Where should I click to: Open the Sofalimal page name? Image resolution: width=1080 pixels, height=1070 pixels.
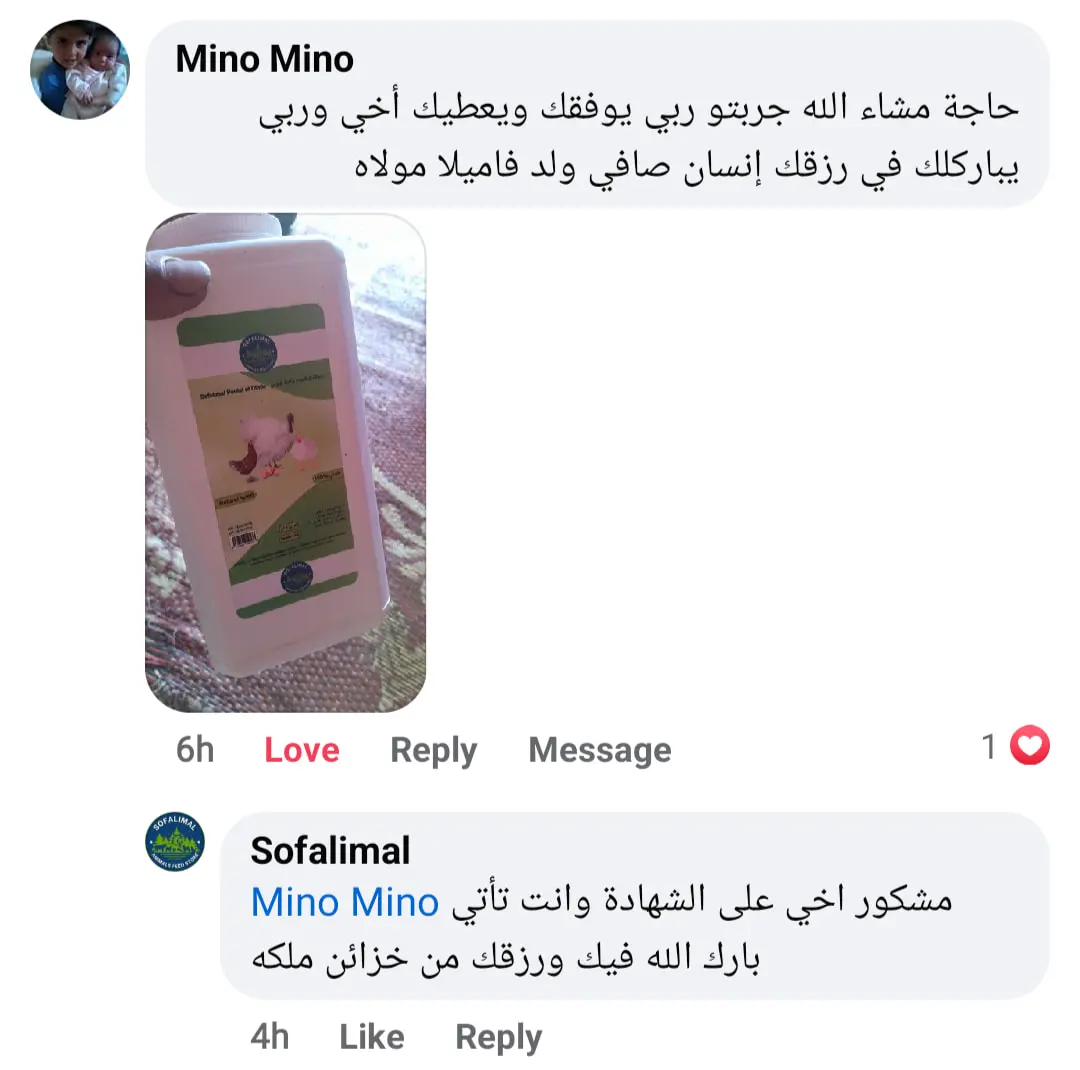330,850
